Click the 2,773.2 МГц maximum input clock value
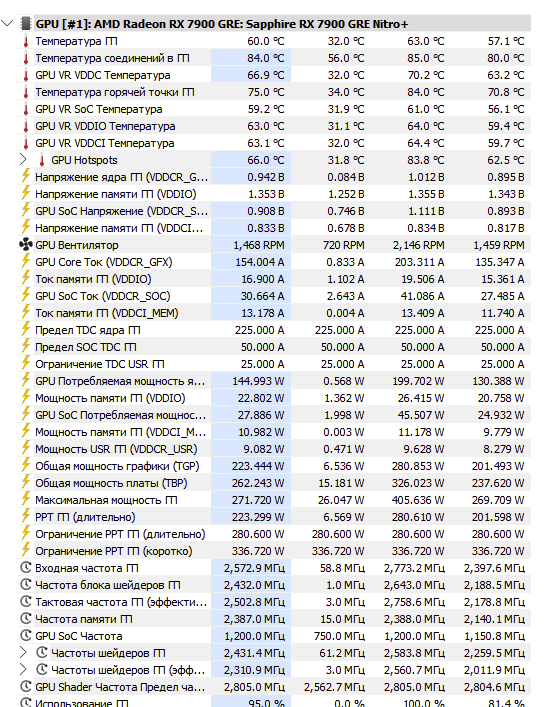This screenshot has height=707, width=556. pos(414,568)
